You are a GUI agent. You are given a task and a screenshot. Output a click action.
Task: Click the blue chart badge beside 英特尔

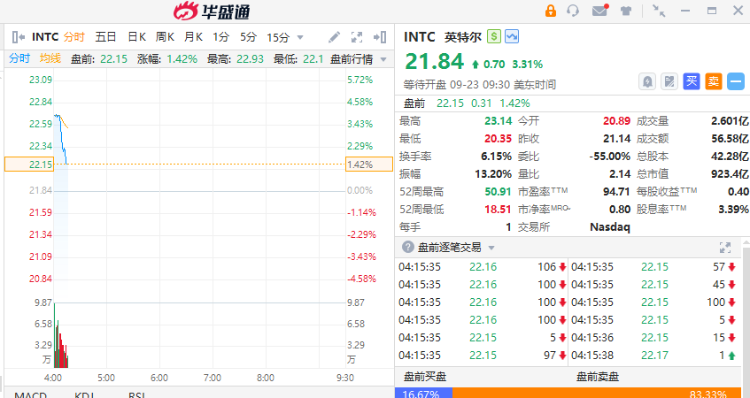pos(512,36)
